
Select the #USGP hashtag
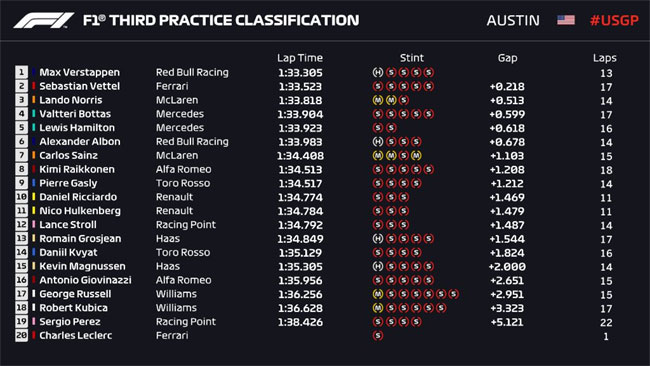tap(614, 20)
